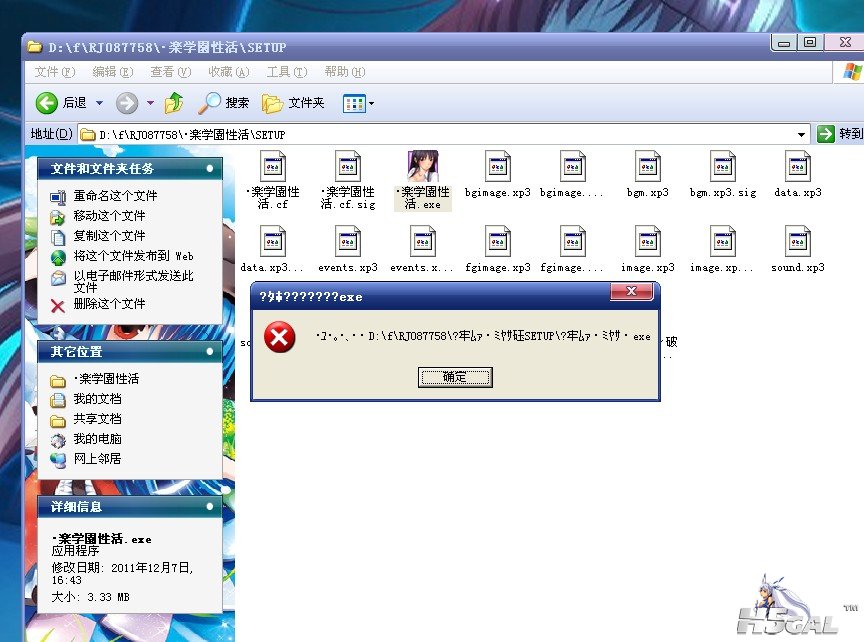The height and width of the screenshot is (642, 864).
Task: Collapse the 其它位置 panel
Action: point(210,352)
